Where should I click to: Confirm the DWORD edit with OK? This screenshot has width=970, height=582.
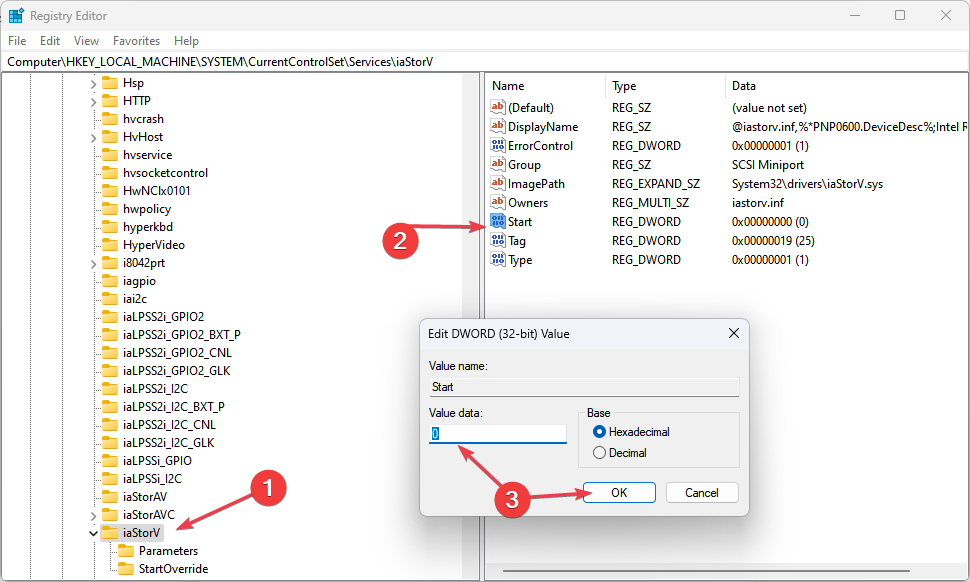[619, 492]
